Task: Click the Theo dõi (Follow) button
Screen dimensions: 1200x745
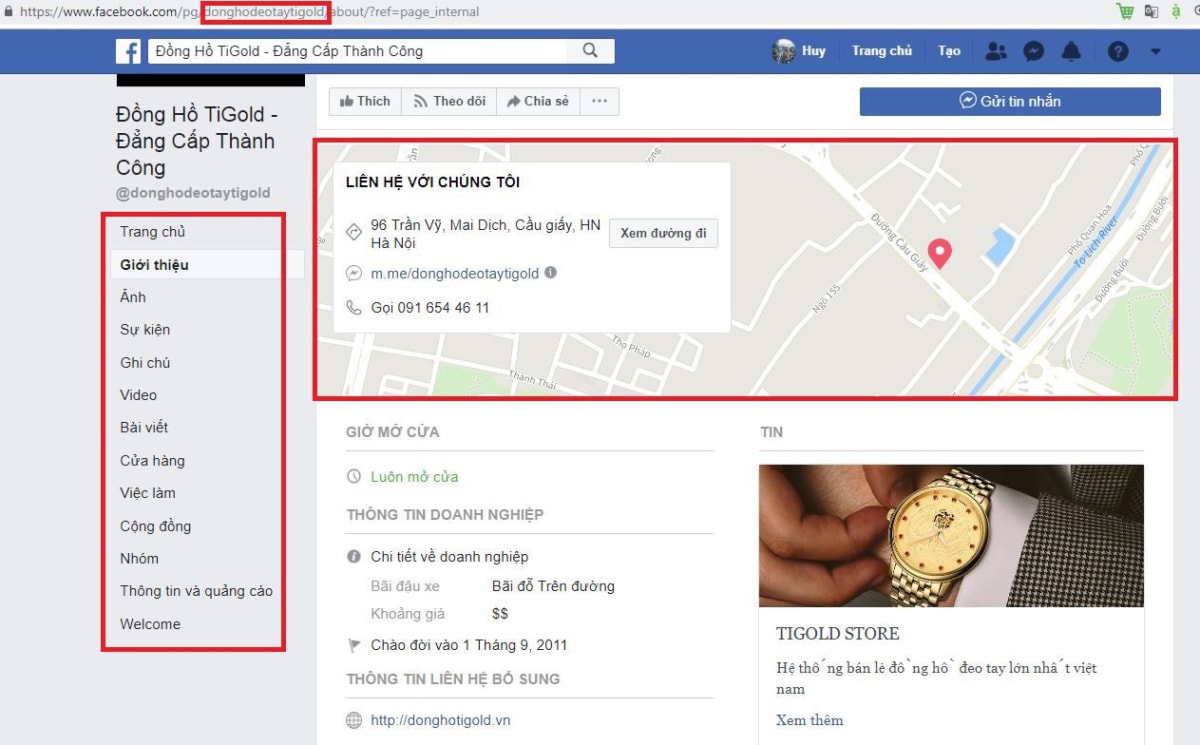Action: 449,101
